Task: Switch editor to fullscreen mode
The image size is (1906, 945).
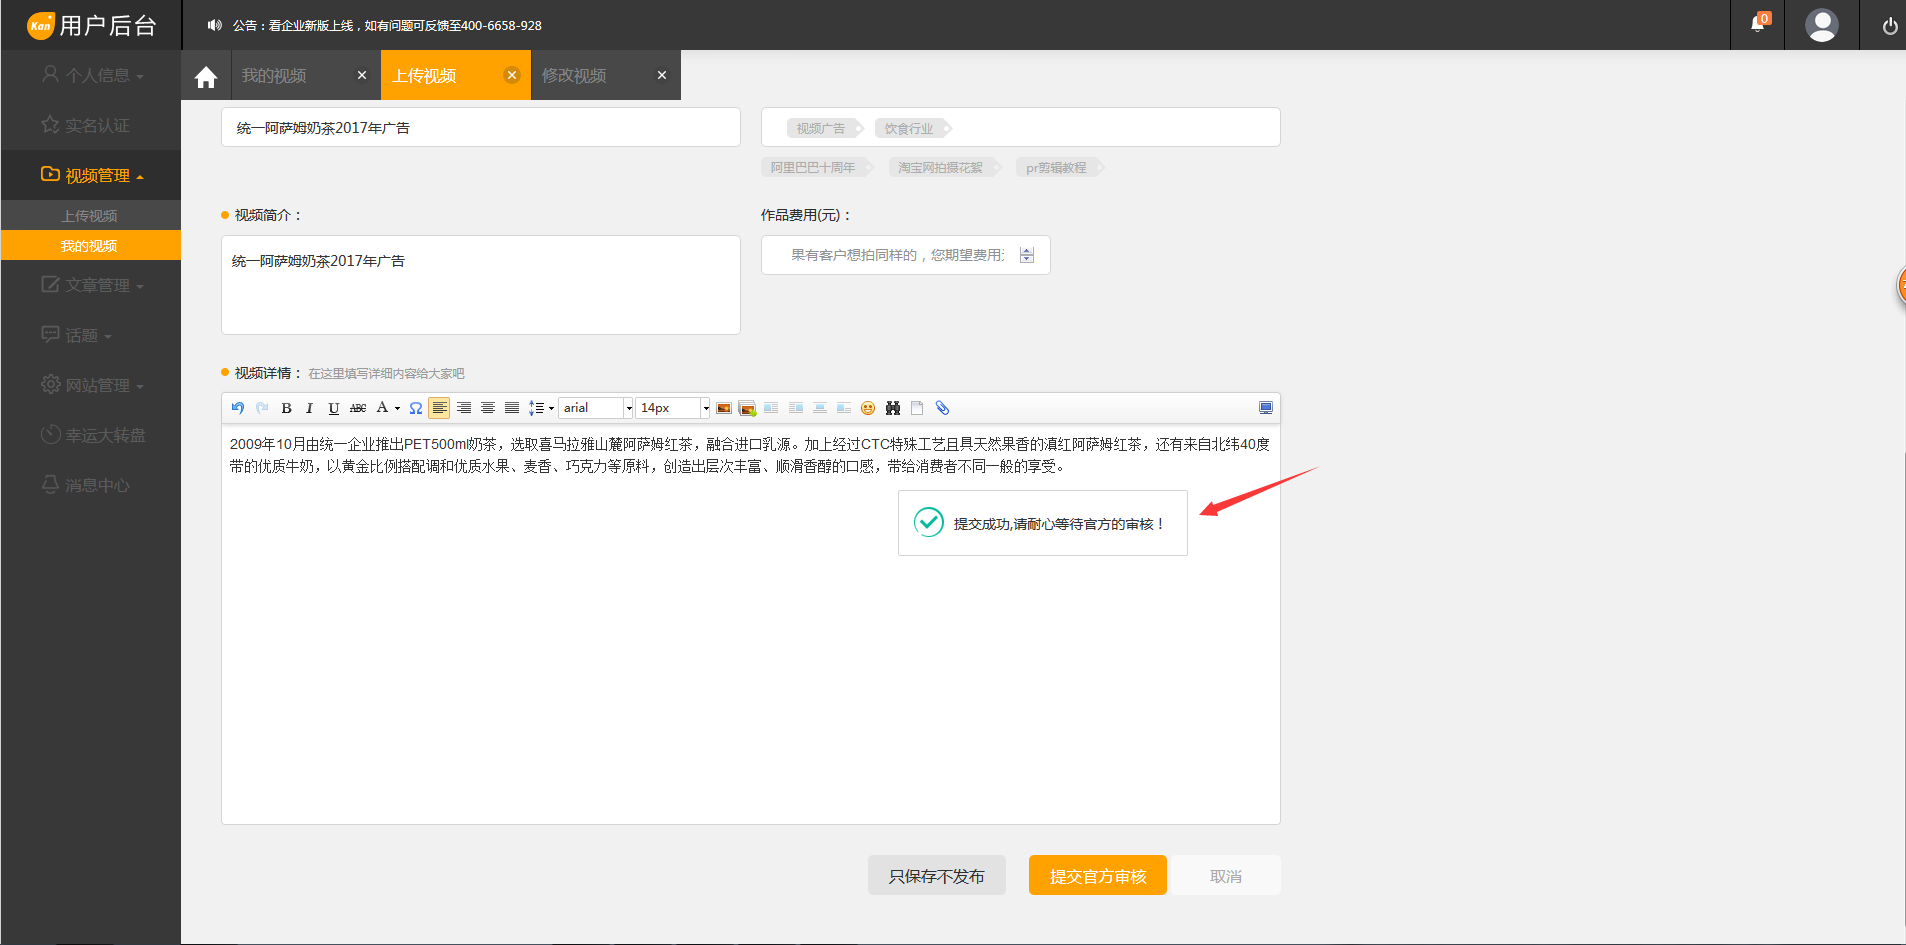Action: pos(1266,408)
